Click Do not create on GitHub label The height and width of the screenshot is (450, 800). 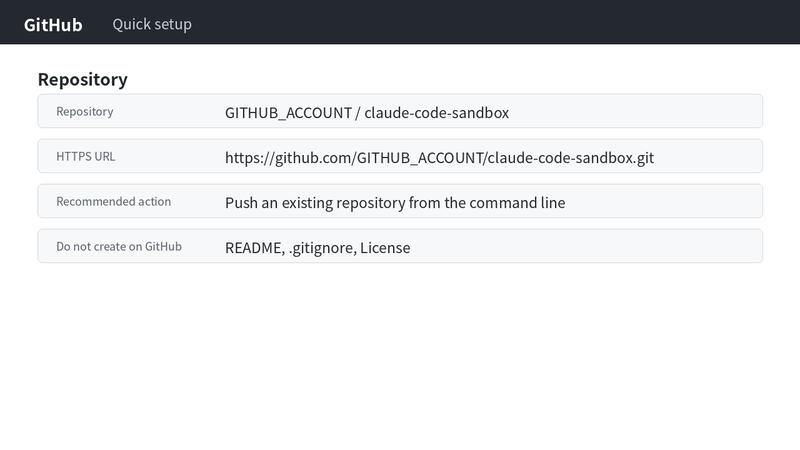point(119,246)
